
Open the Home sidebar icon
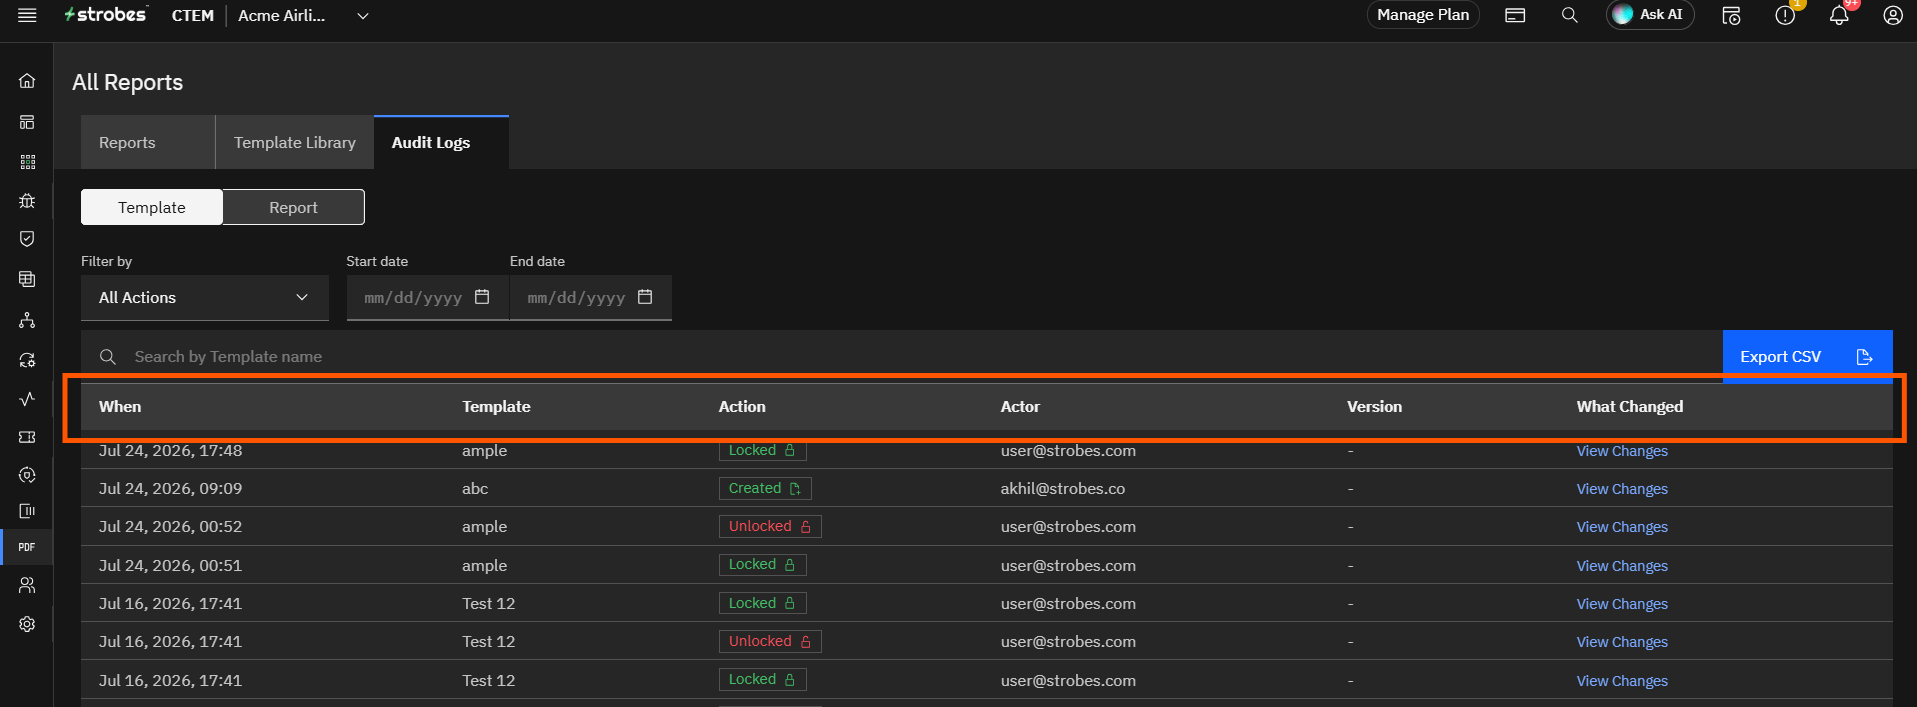pos(27,81)
